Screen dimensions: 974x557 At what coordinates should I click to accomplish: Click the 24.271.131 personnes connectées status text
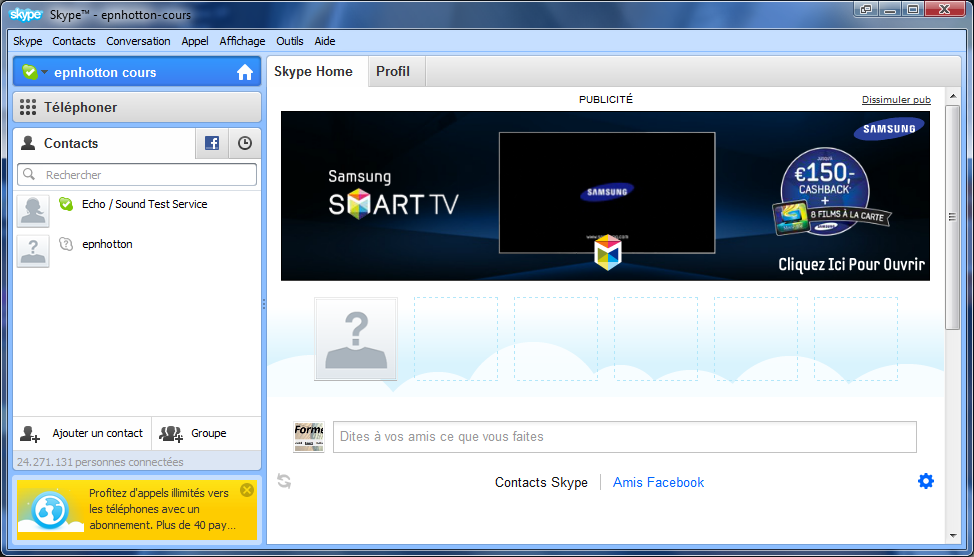coord(100,462)
